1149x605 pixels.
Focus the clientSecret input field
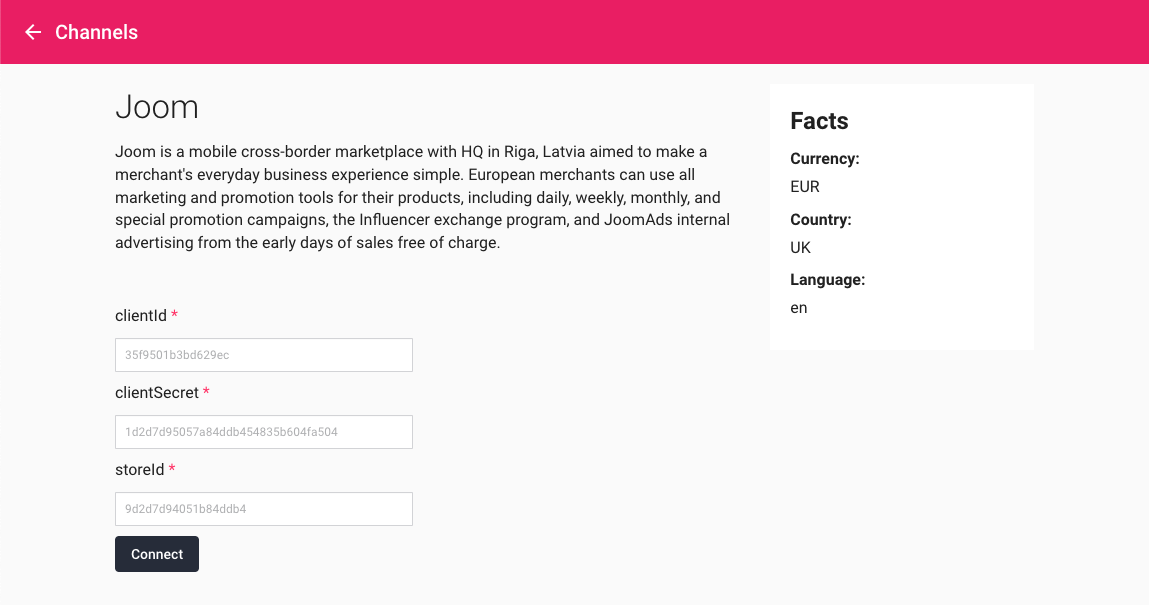(x=264, y=432)
